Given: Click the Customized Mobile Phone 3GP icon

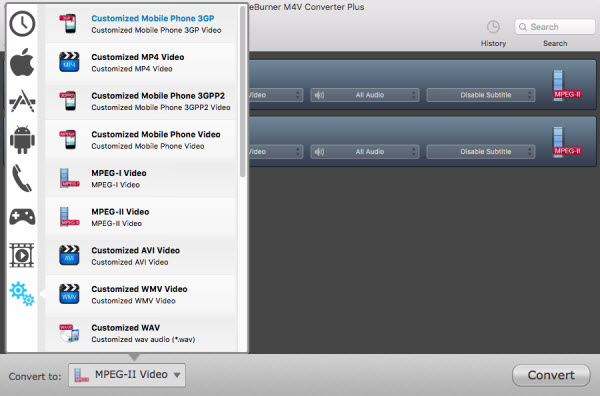Looking at the screenshot, I should pos(69,23).
